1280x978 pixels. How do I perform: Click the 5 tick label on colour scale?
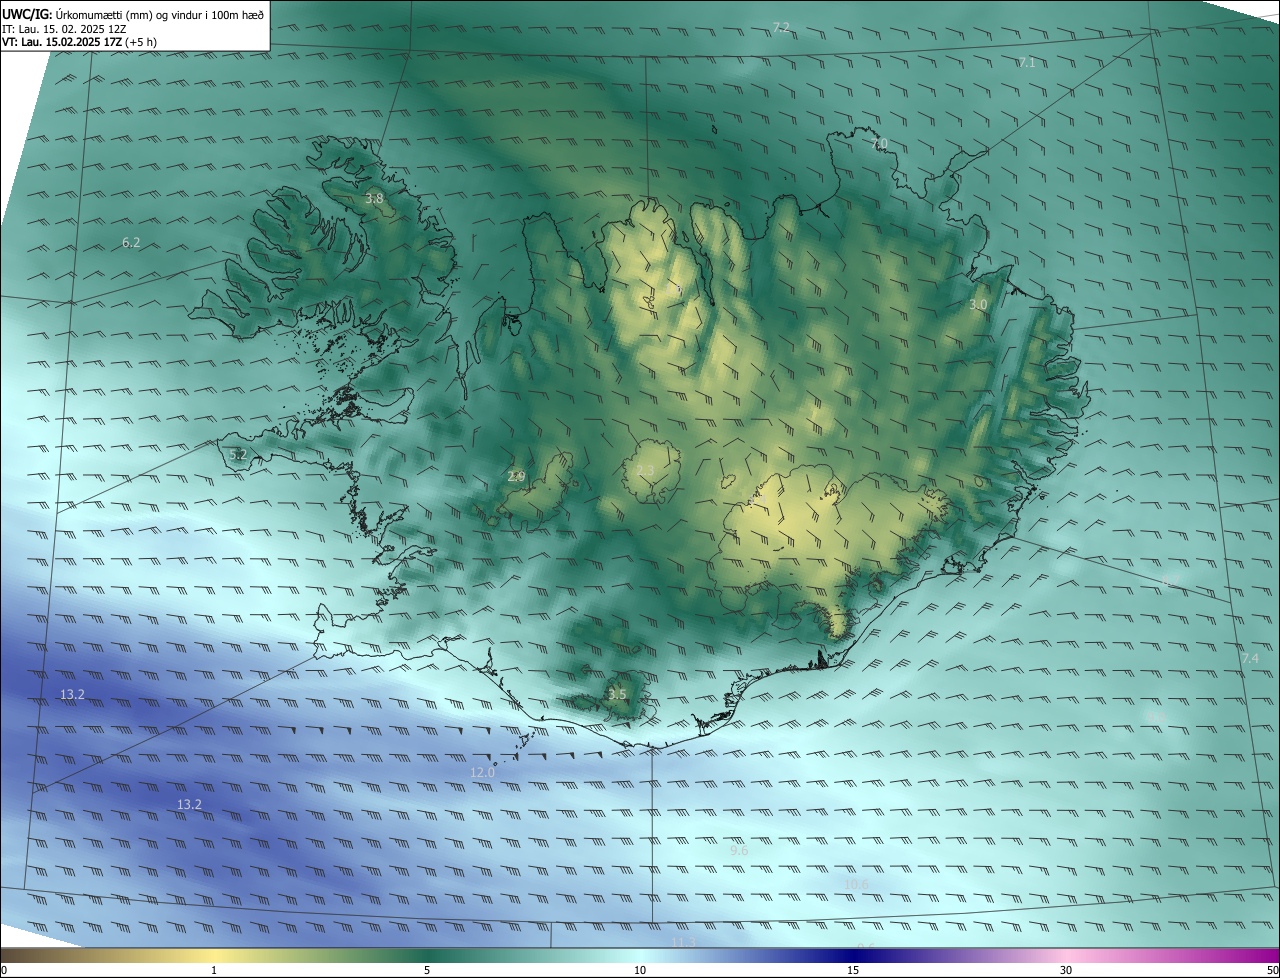pyautogui.click(x=427, y=970)
